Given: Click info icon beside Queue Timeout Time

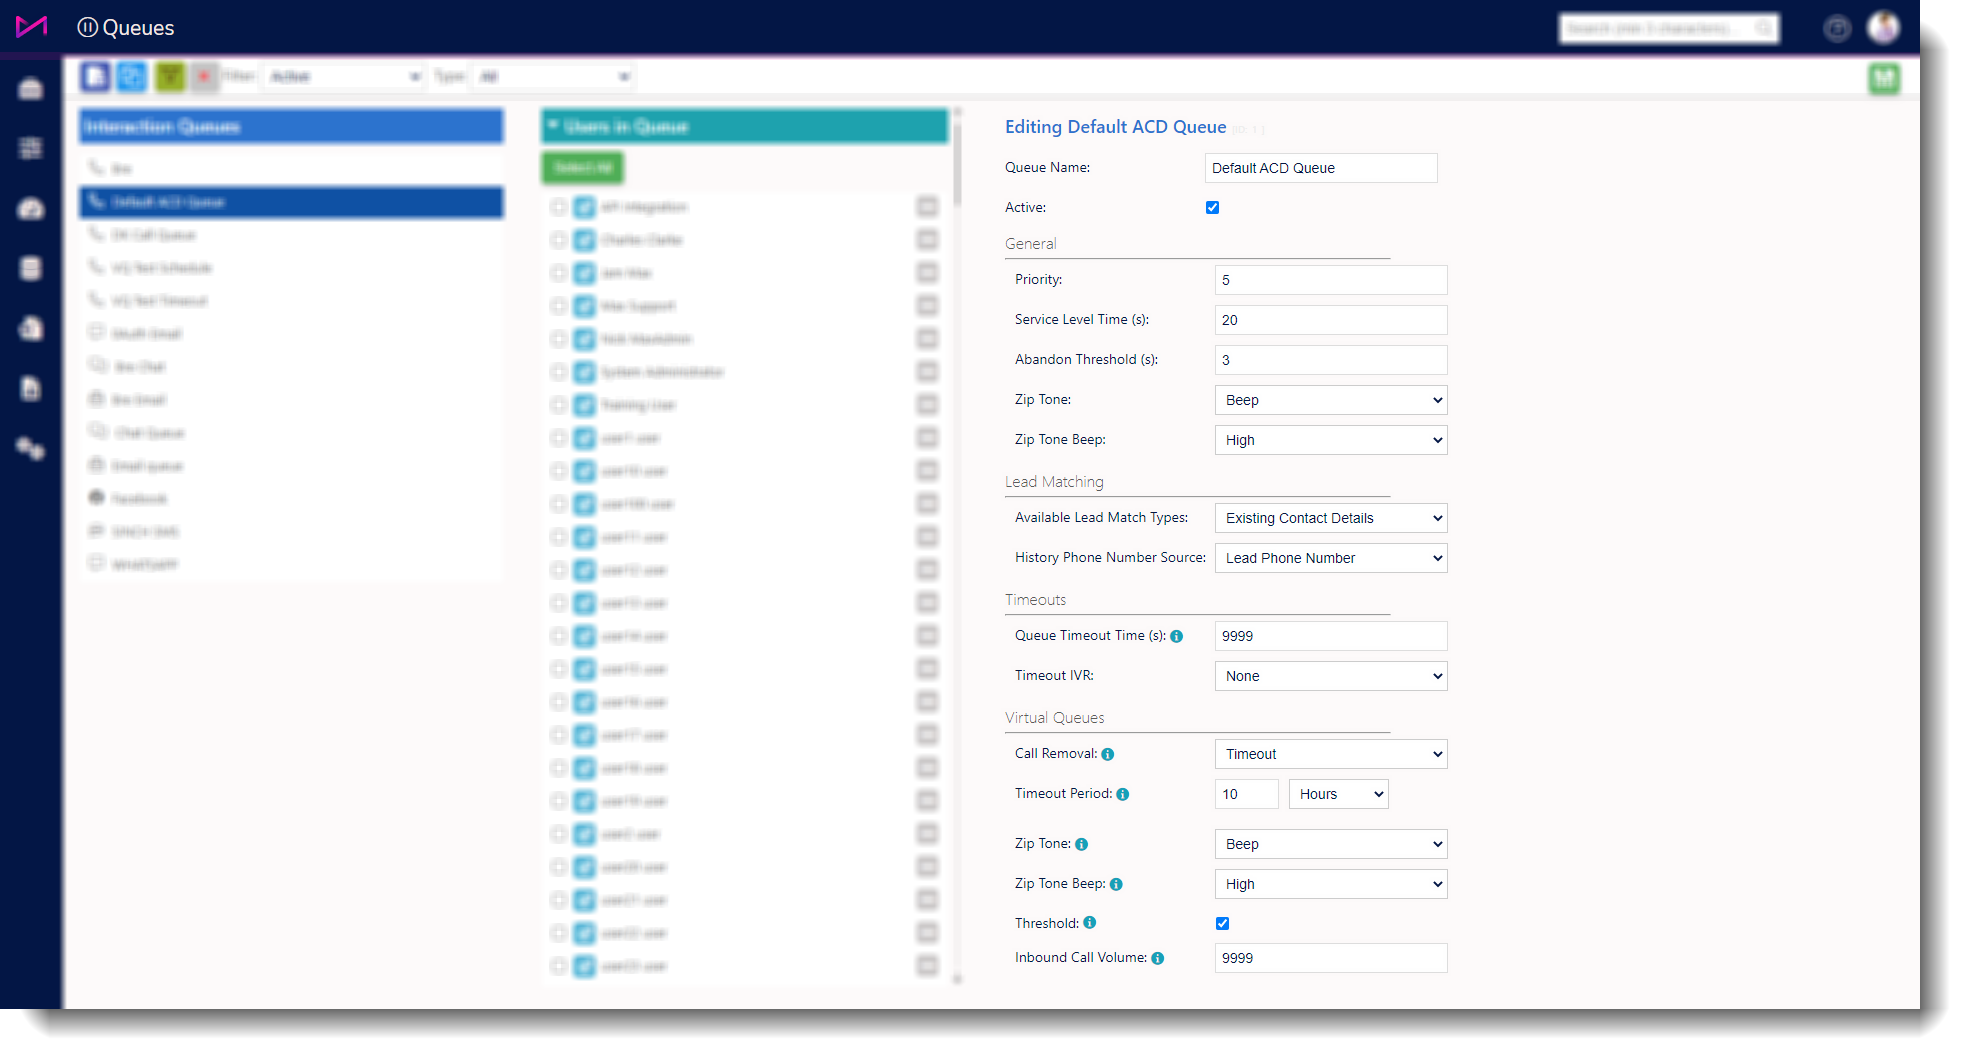Looking at the screenshot, I should pos(1177,636).
